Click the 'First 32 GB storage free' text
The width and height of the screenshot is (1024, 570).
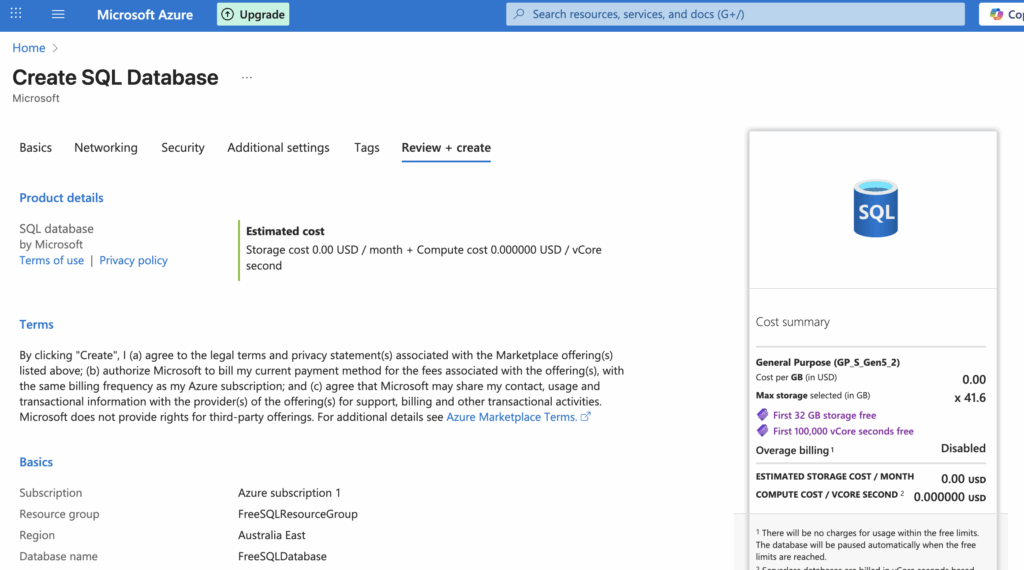coord(824,415)
